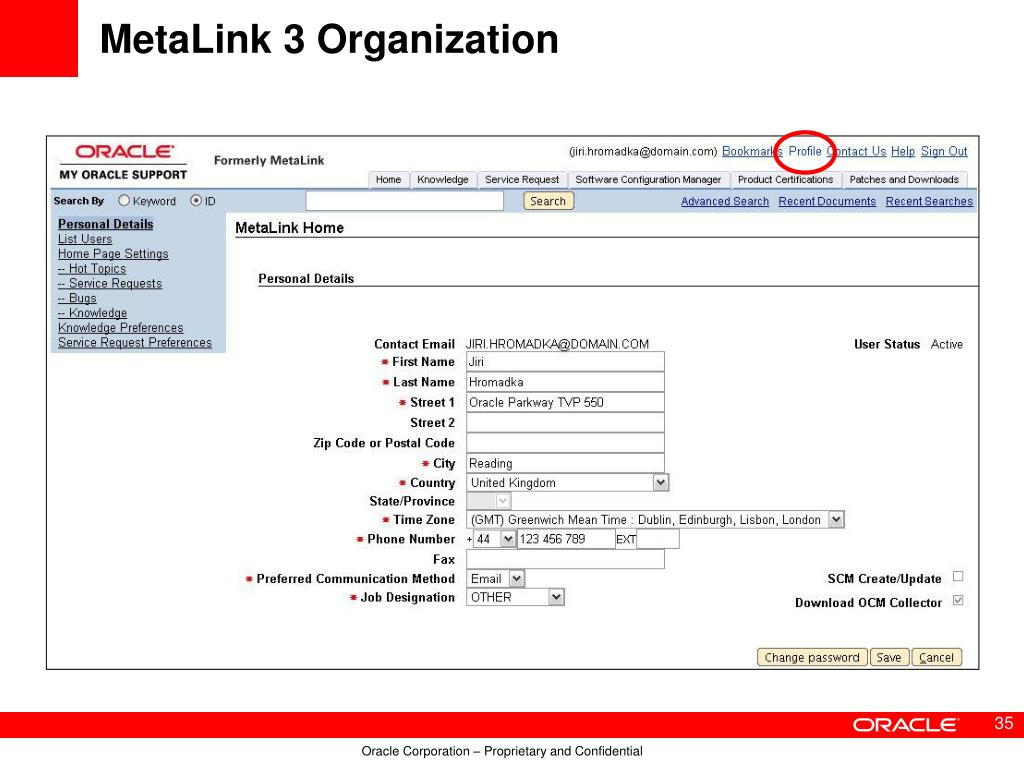Click the Zip Code or Postal Code field
1024x768 pixels.
[565, 443]
